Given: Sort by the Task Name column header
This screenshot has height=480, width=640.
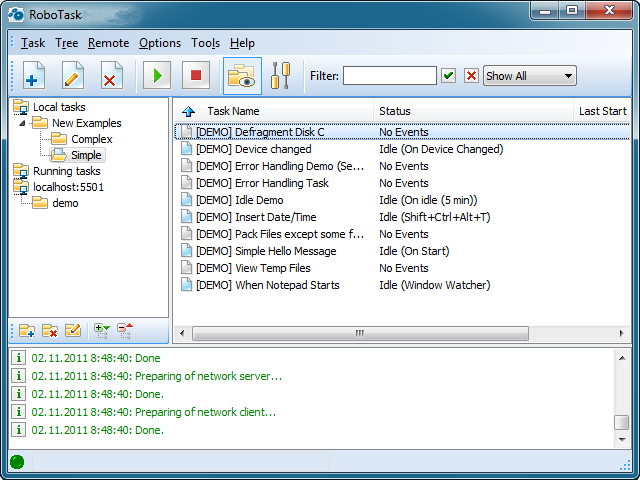Looking at the screenshot, I should tap(233, 111).
